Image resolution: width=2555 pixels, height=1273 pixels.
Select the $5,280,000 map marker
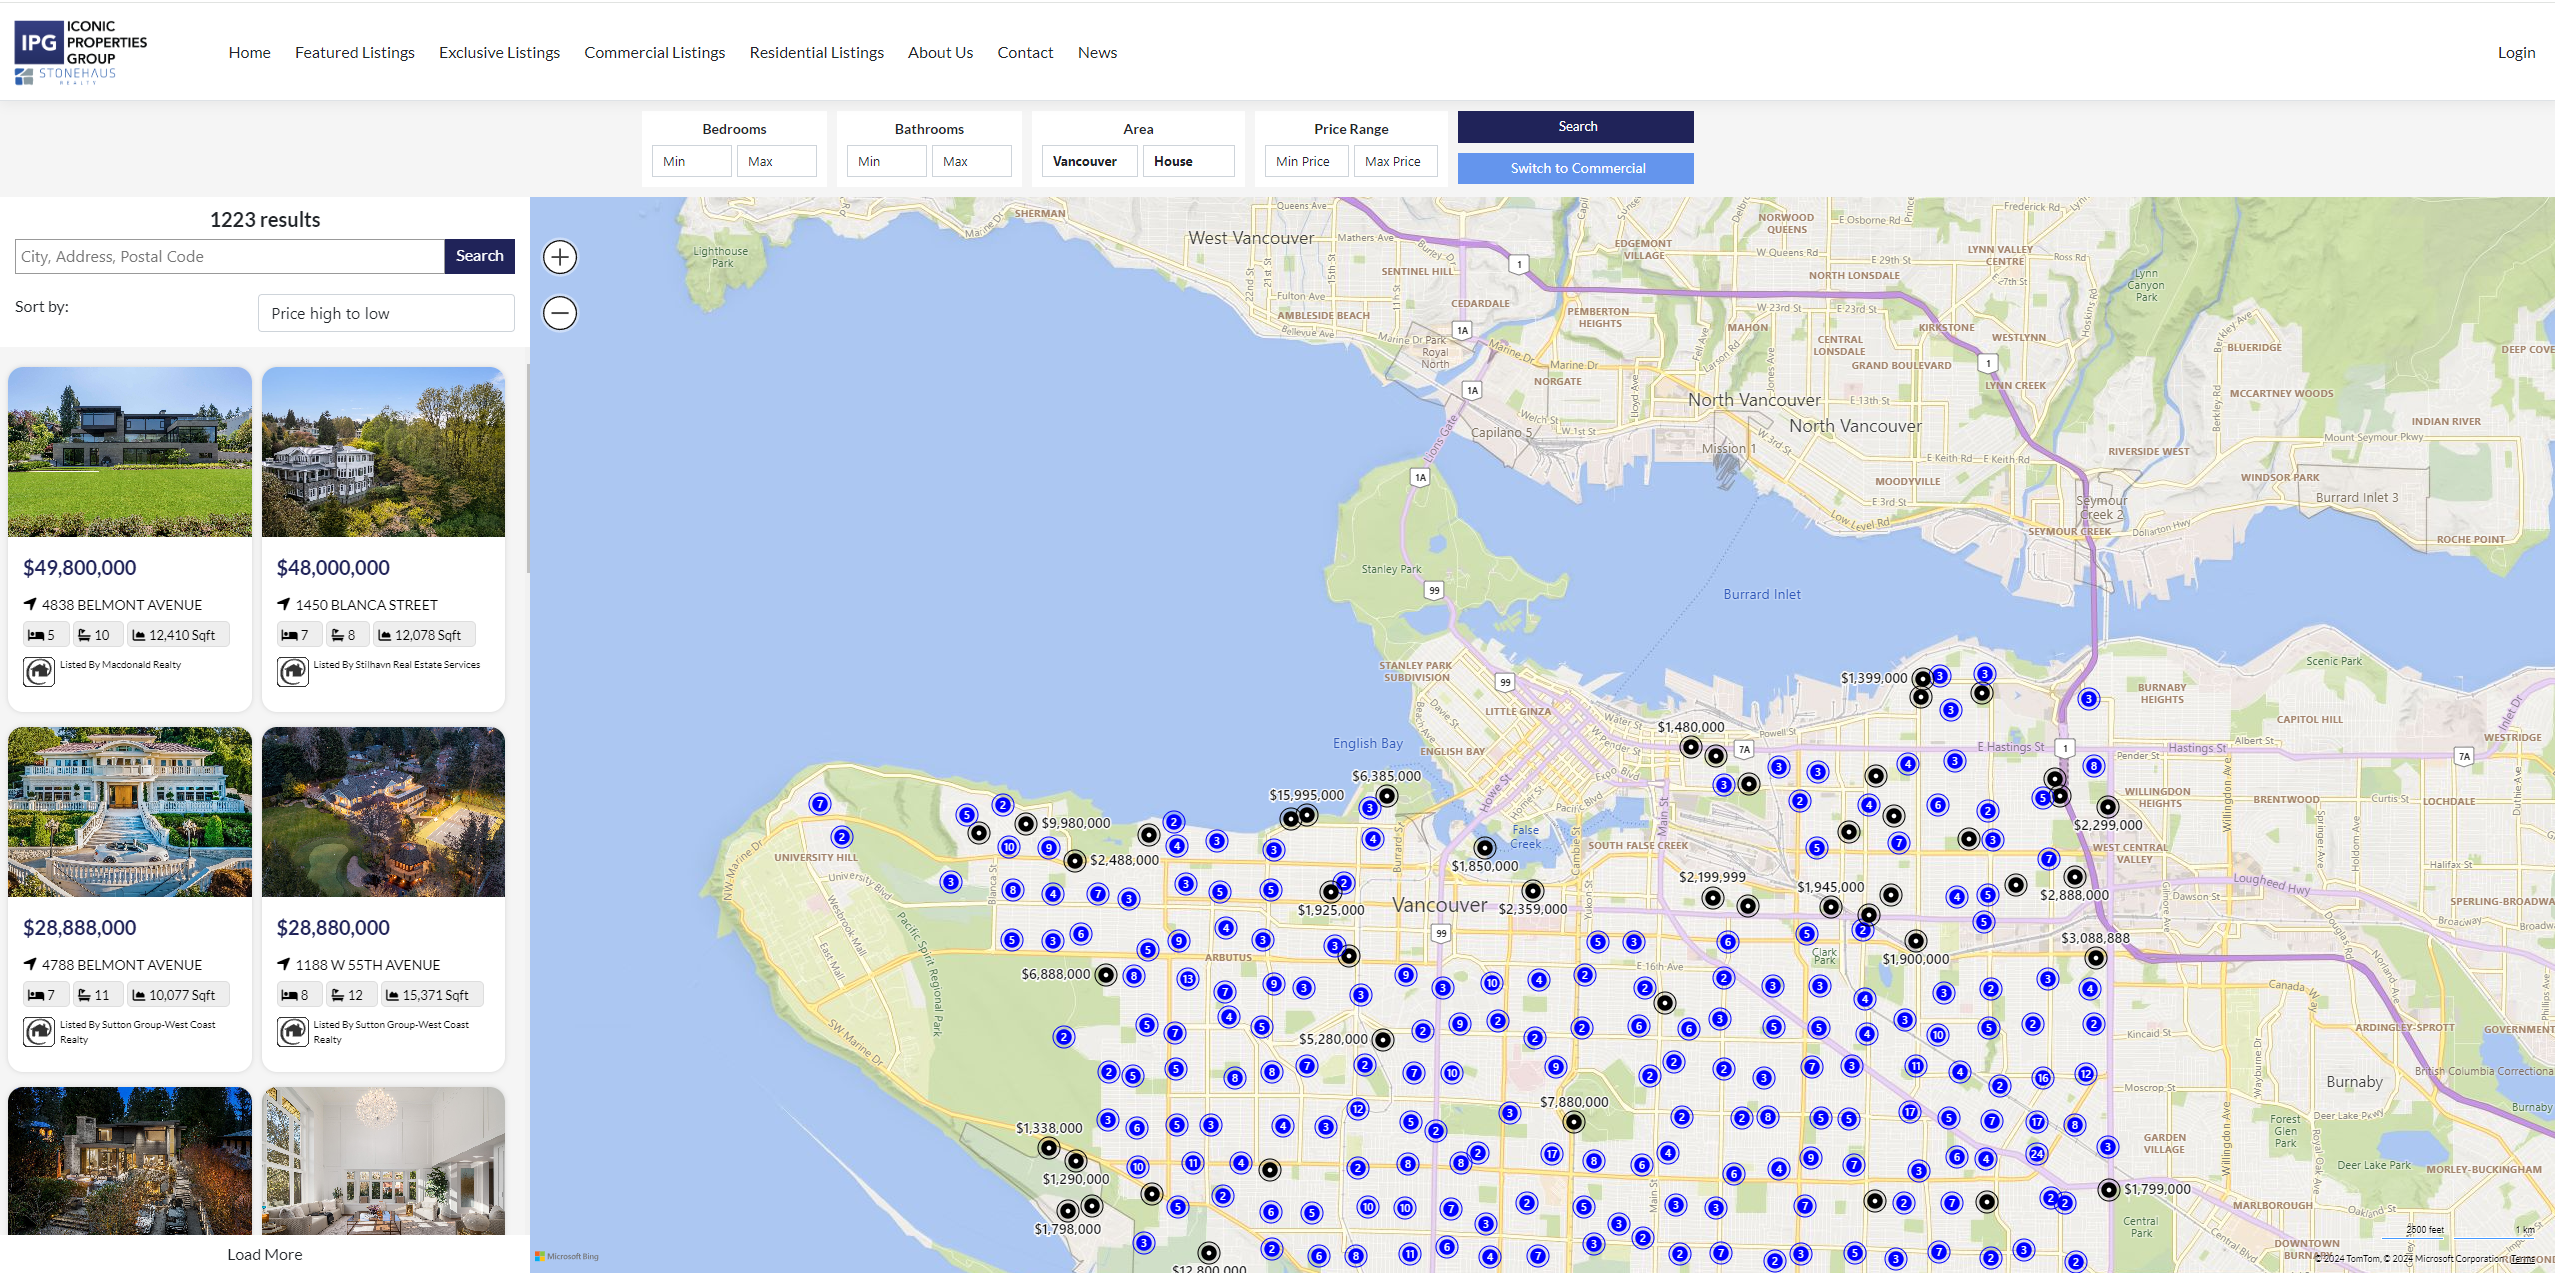click(1383, 1040)
